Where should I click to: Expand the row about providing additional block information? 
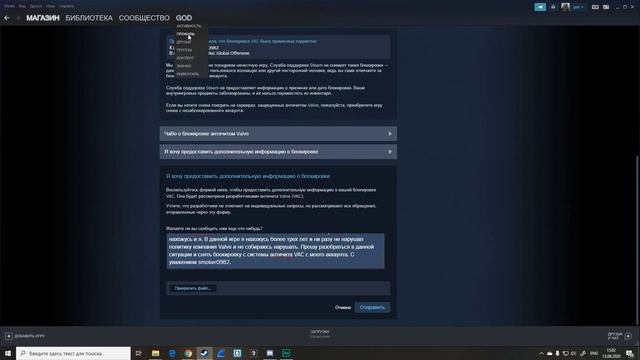click(x=278, y=151)
